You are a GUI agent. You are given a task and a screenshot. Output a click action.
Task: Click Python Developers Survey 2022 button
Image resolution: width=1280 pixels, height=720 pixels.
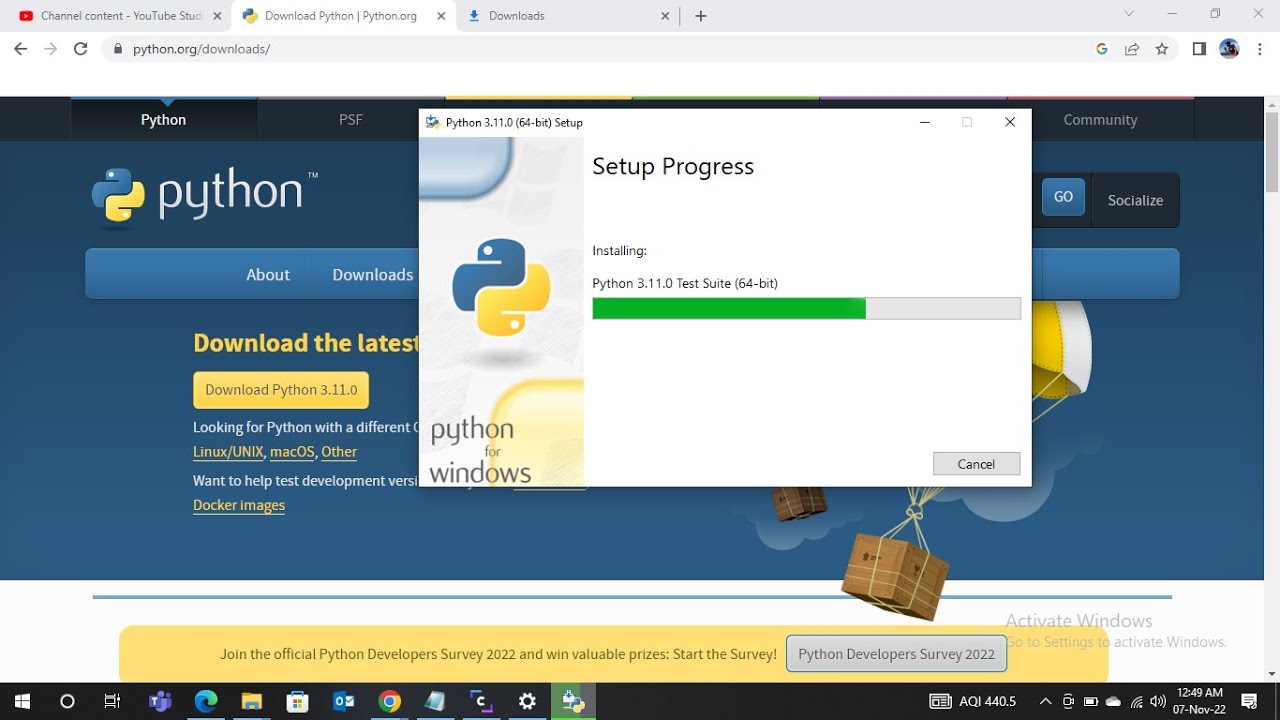896,654
